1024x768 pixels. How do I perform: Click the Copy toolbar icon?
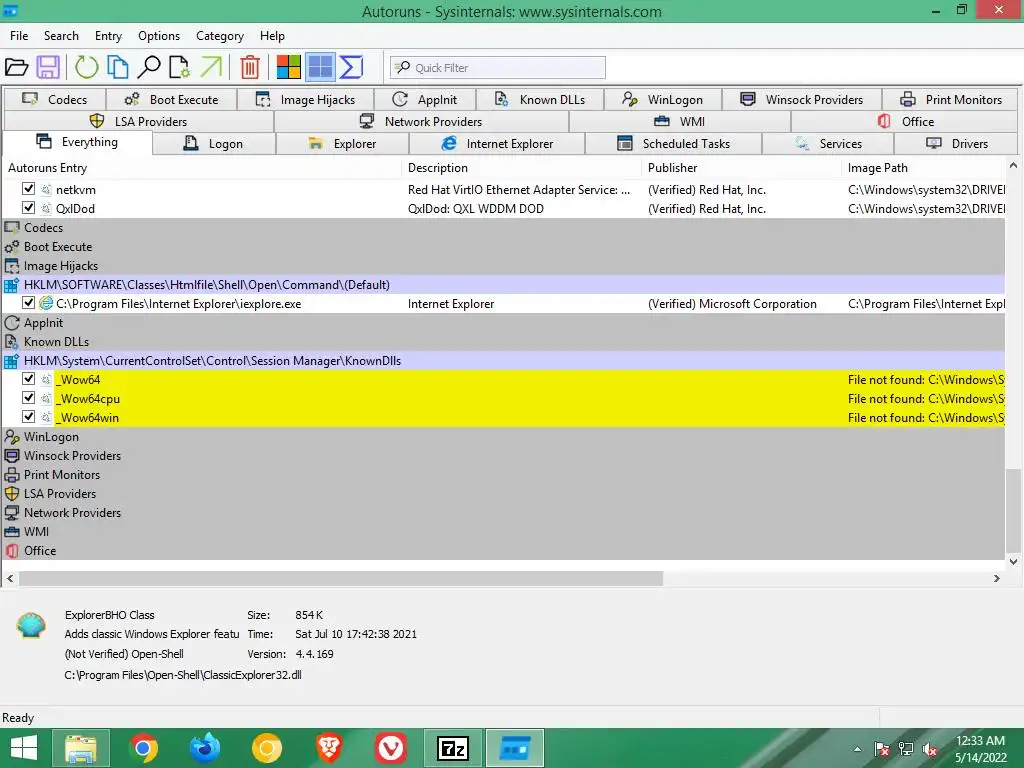coord(118,67)
